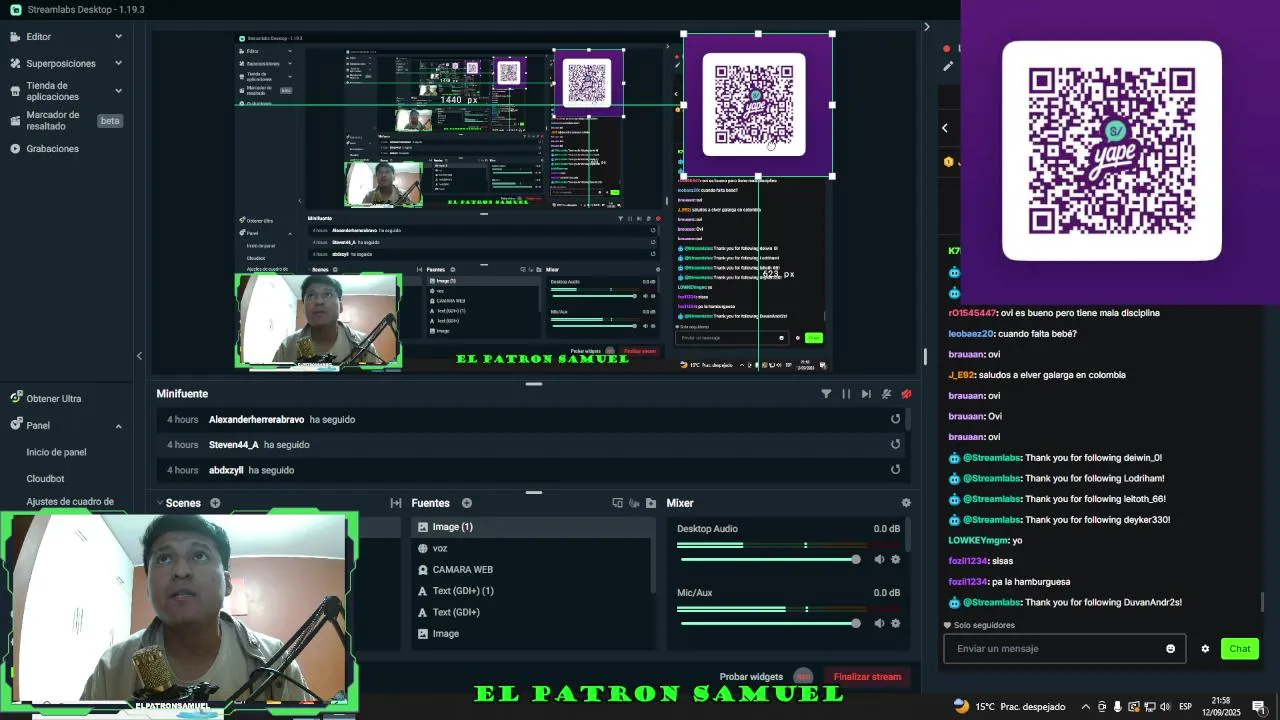Open the ESP language indicator
Screen dimensions: 1280x720
click(1186, 707)
